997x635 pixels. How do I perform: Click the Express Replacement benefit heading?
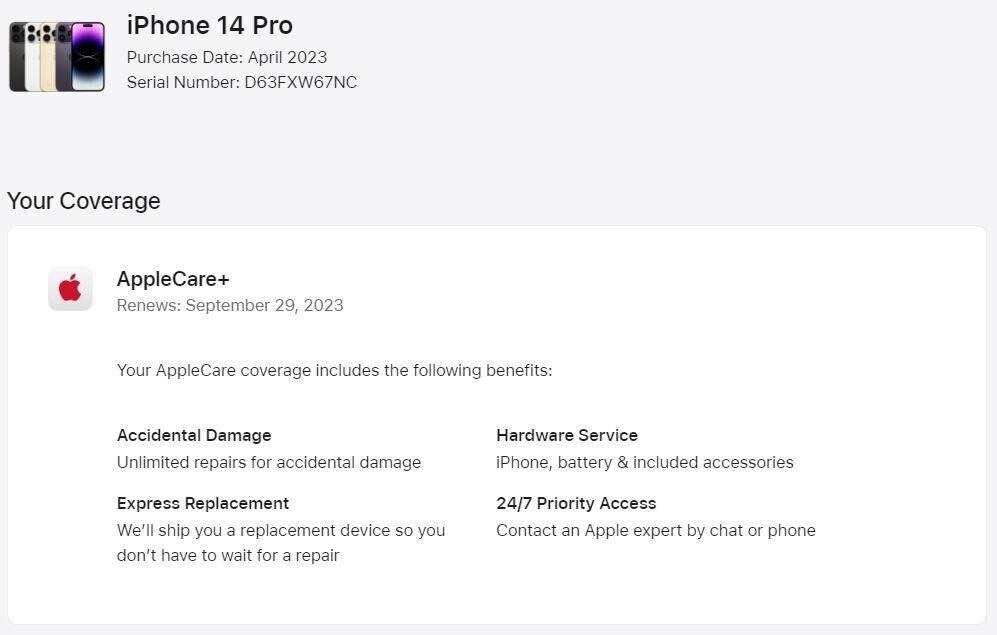(x=203, y=503)
